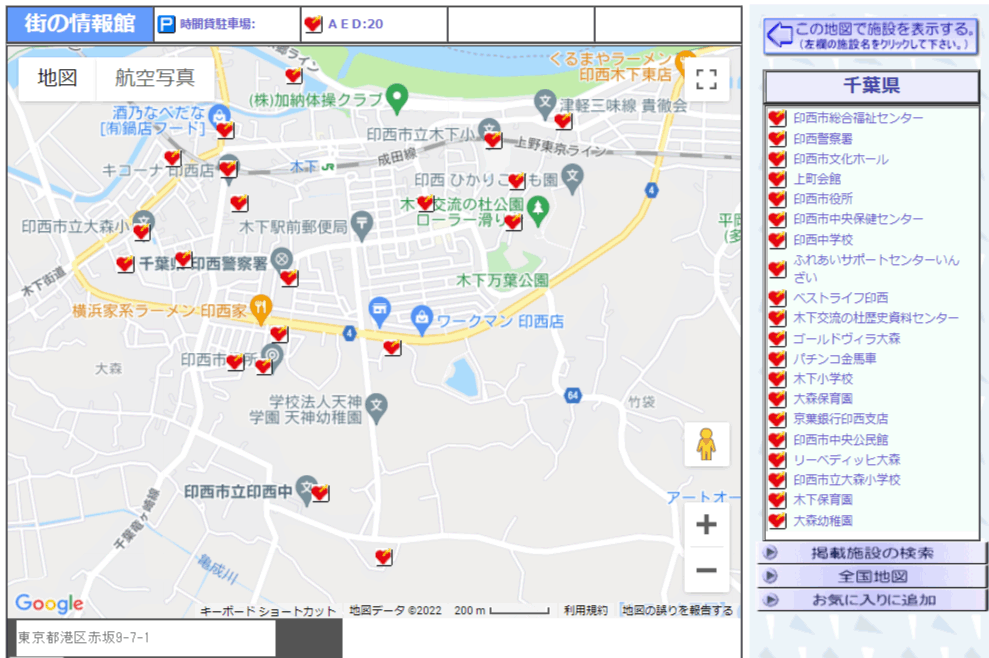Click ふれあいサポートセンターいんざい list entry
This screenshot has height=658, width=989.
coord(876,268)
